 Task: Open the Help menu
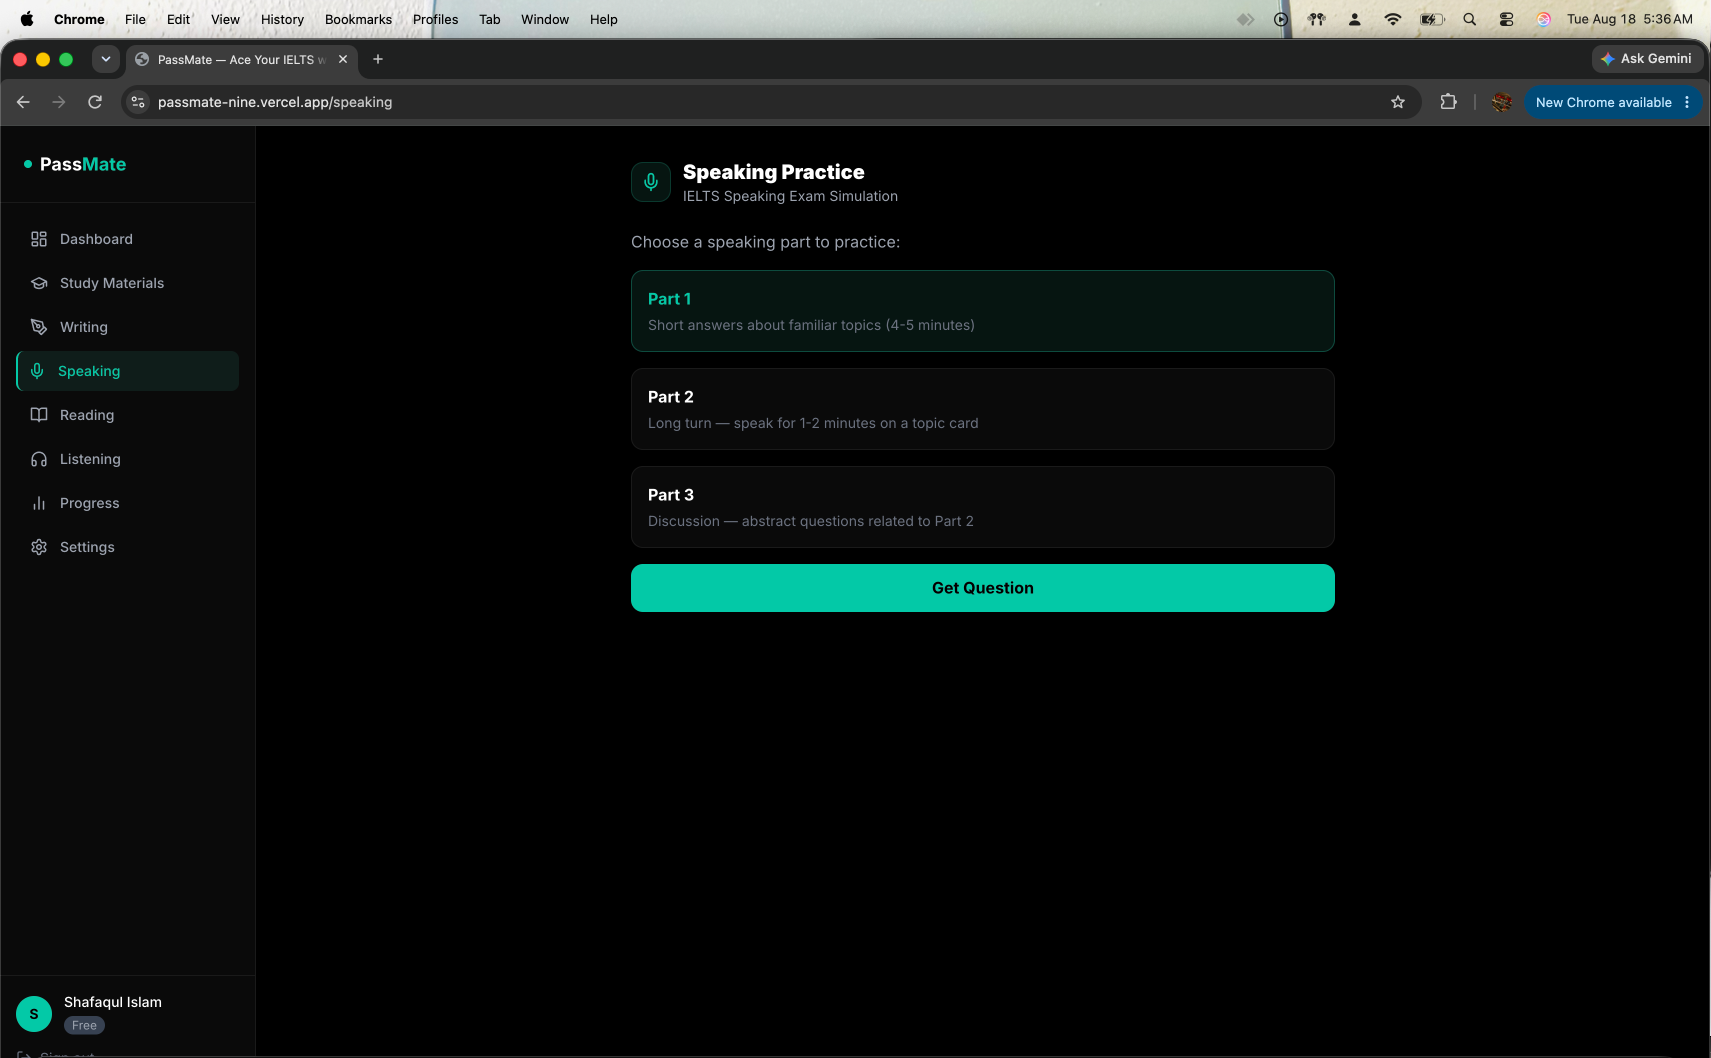tap(603, 19)
